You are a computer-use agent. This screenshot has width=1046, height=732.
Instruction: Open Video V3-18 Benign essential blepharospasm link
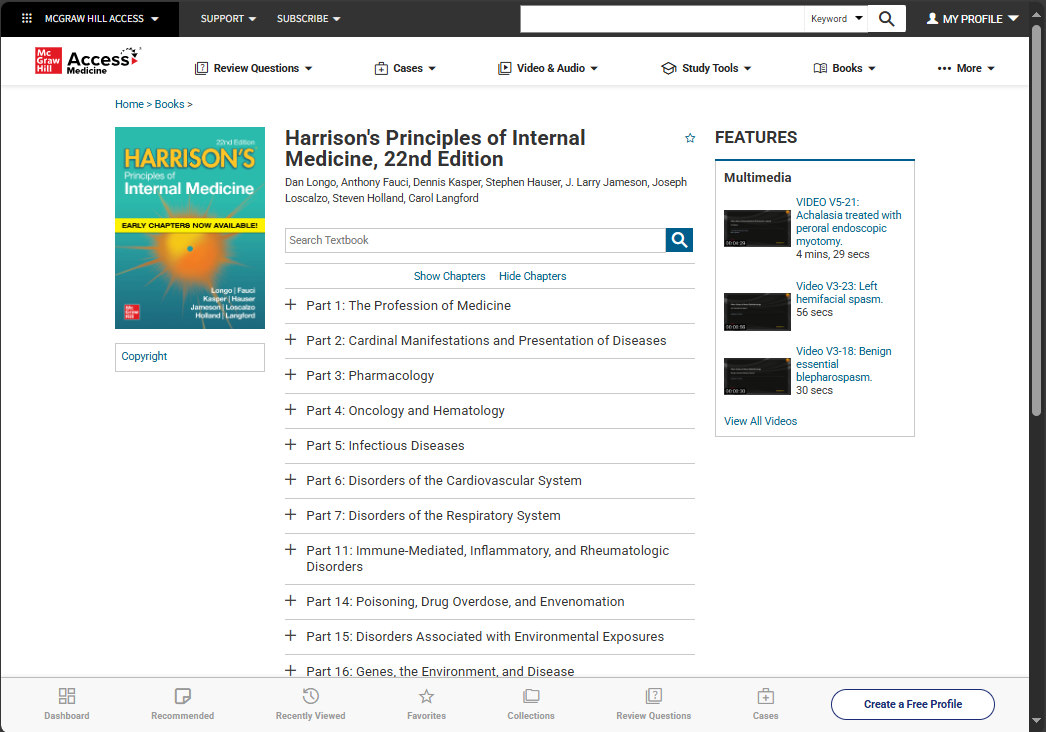843,364
